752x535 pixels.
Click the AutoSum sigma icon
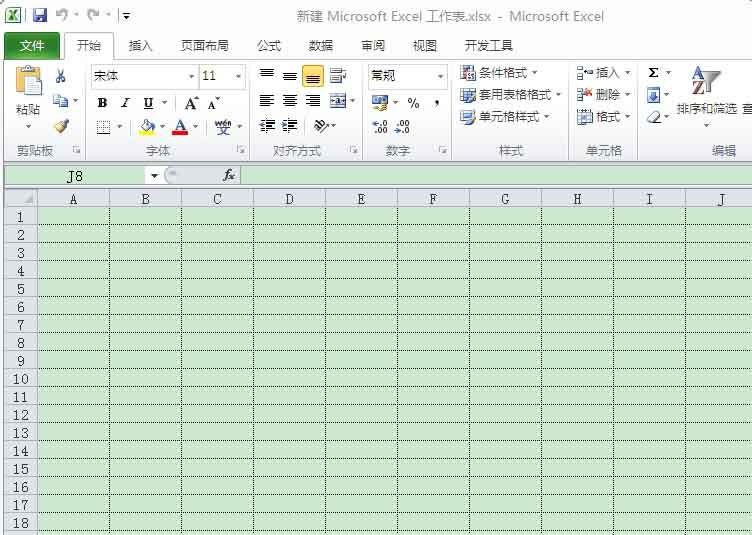653,73
